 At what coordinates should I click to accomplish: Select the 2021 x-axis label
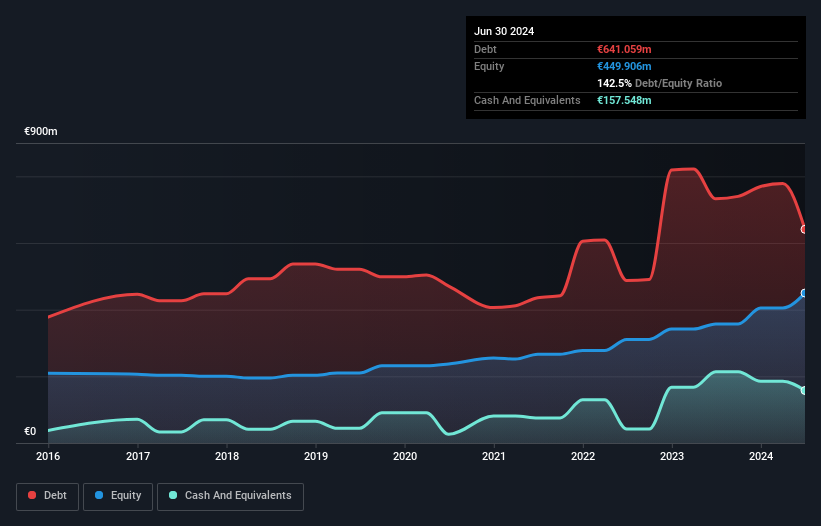(x=494, y=456)
